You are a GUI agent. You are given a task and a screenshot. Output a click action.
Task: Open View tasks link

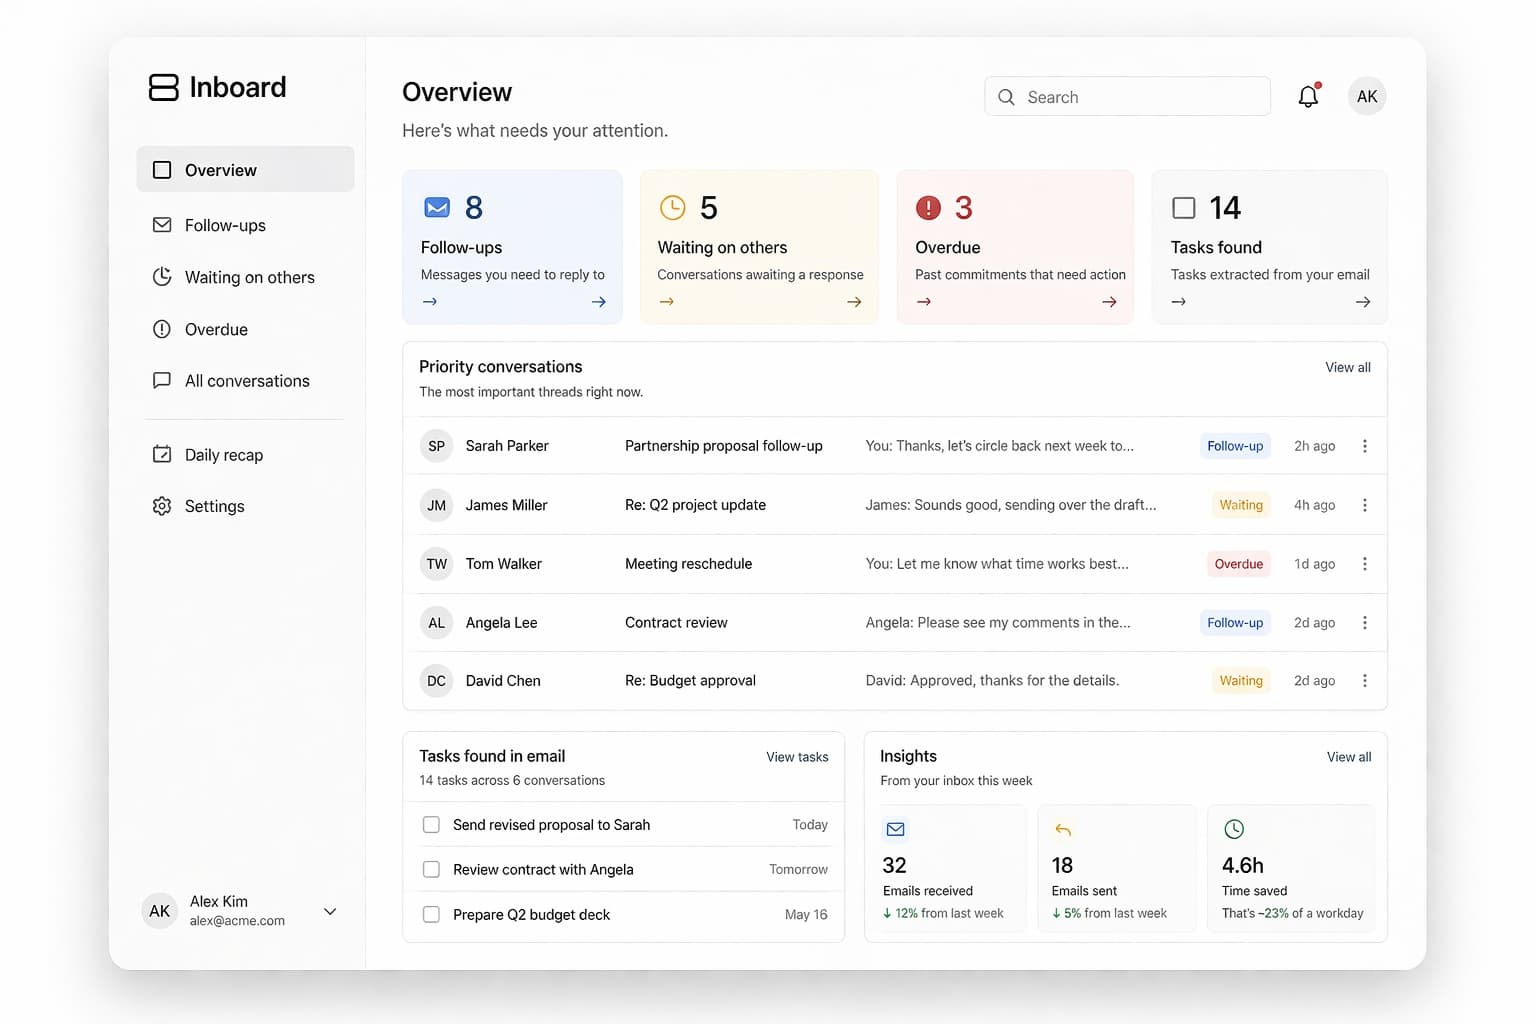tap(797, 757)
